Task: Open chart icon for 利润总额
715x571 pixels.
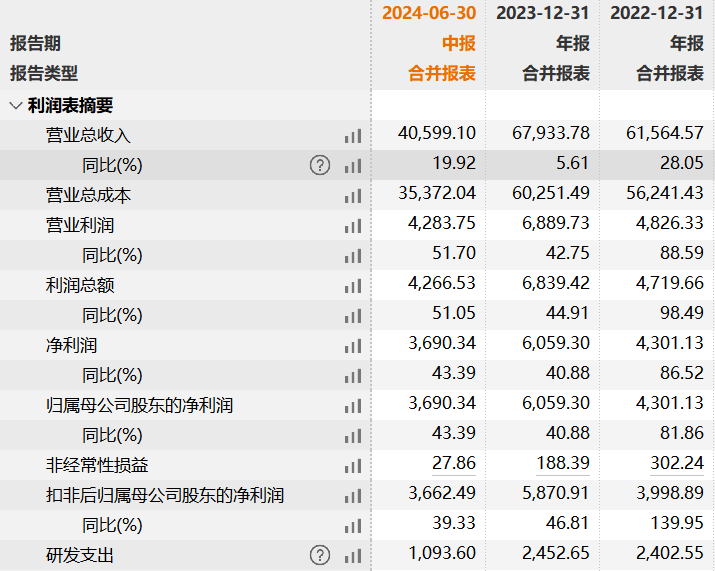Action: coord(353,286)
